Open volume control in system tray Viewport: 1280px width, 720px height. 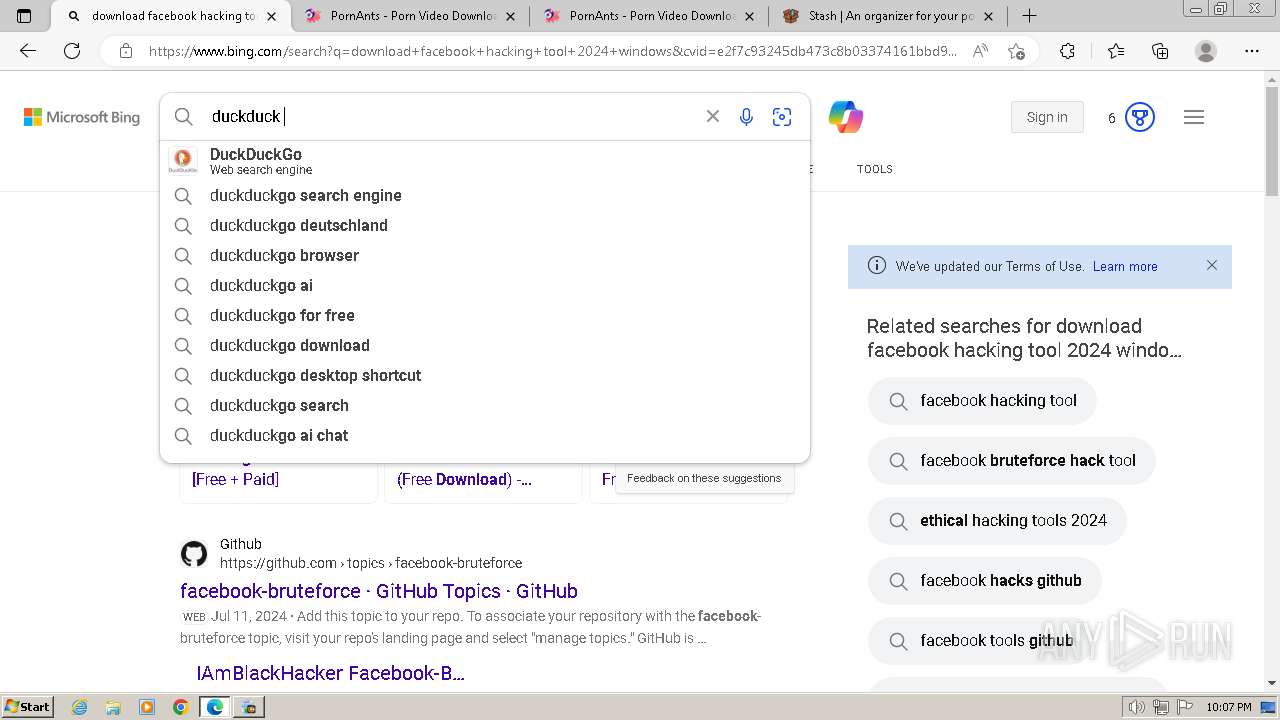point(1137,707)
